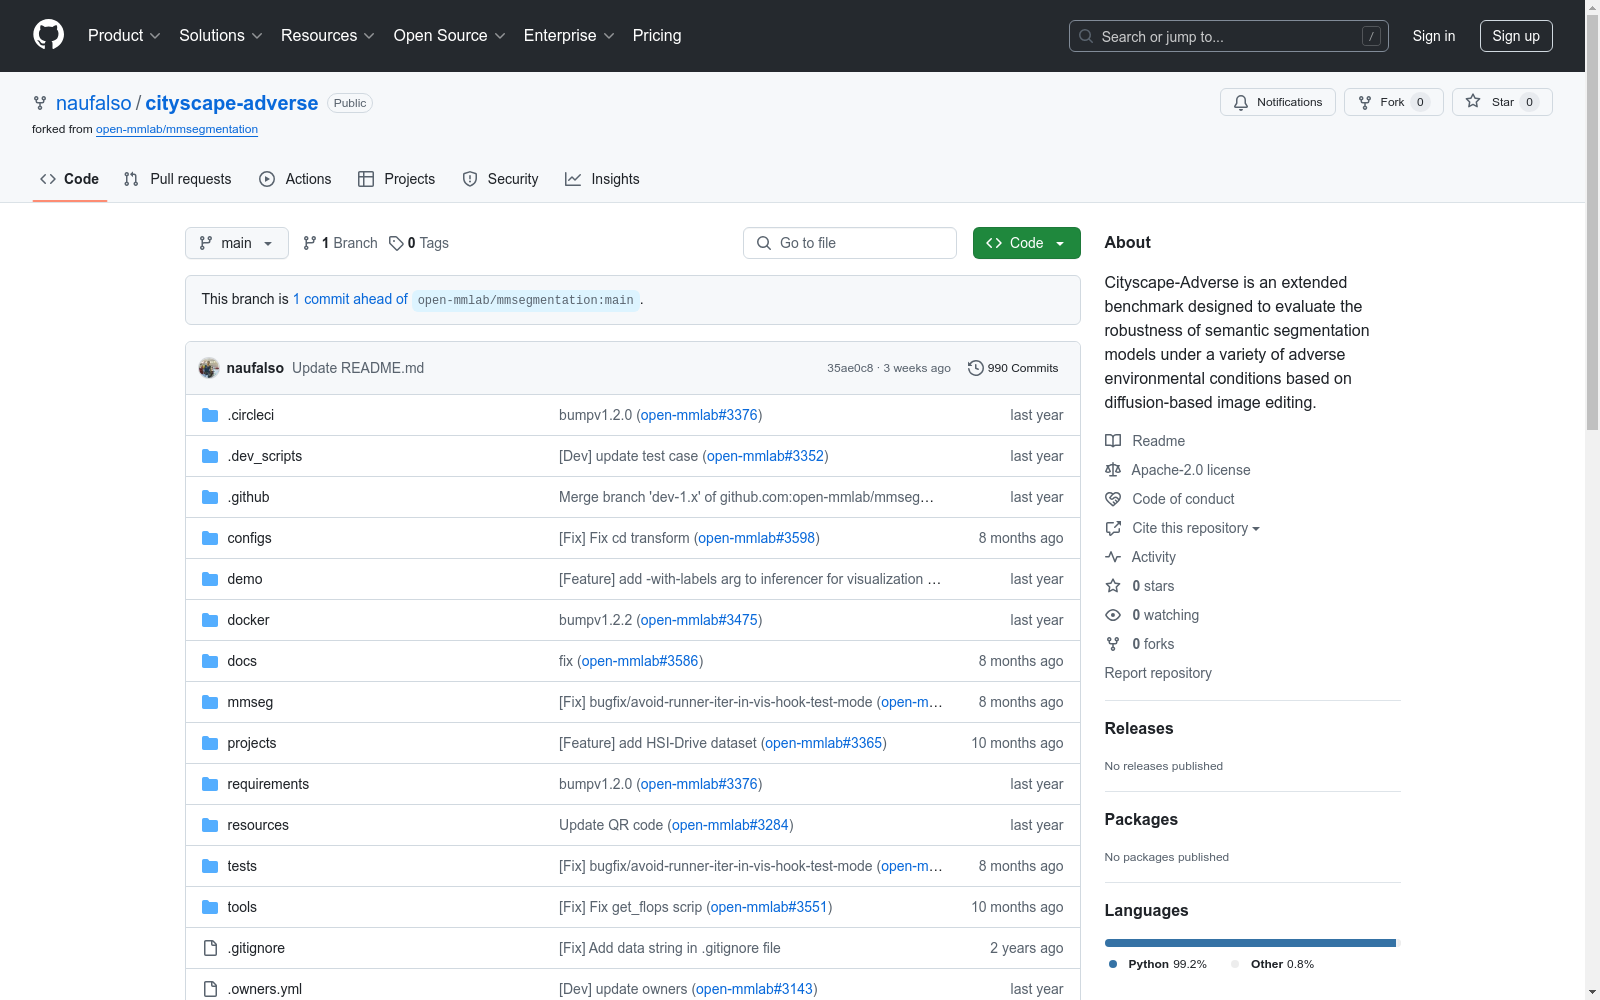1600x1000 pixels.
Task: Click the .gitignore file icon
Action: [x=210, y=948]
